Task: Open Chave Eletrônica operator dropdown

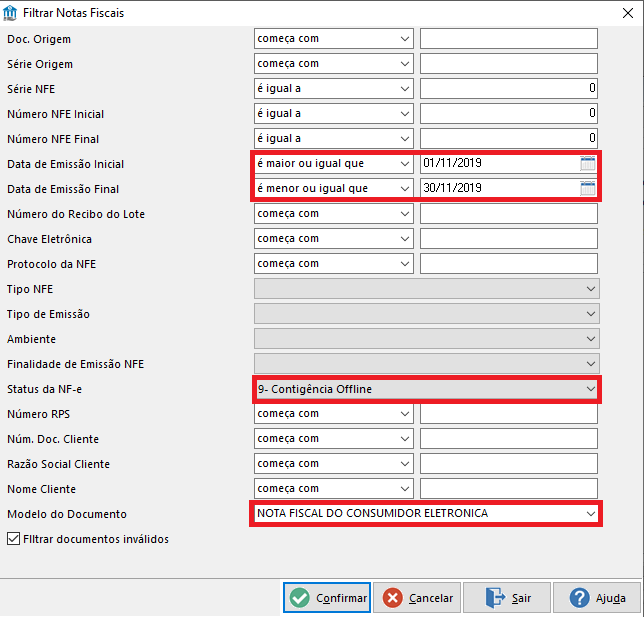Action: click(x=334, y=239)
